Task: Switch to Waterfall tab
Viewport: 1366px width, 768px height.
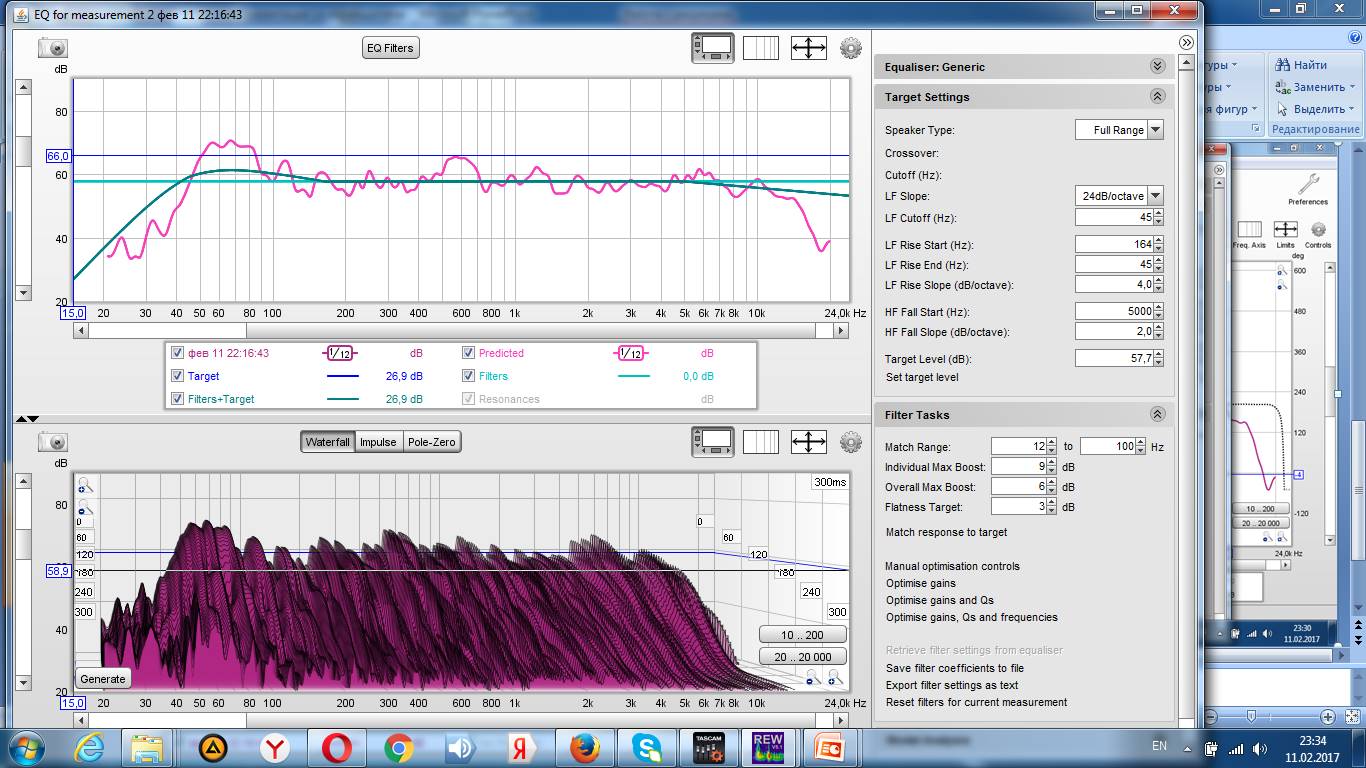Action: tap(327, 442)
